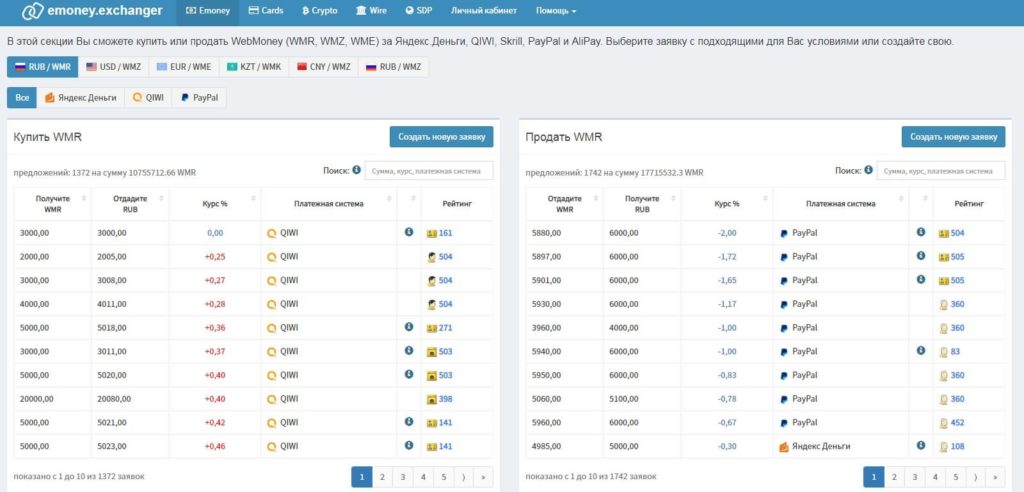Image resolution: width=1024 pixels, height=492 pixels.
Task: Click info icon on the 5020,00 row
Action: pyautogui.click(x=409, y=374)
